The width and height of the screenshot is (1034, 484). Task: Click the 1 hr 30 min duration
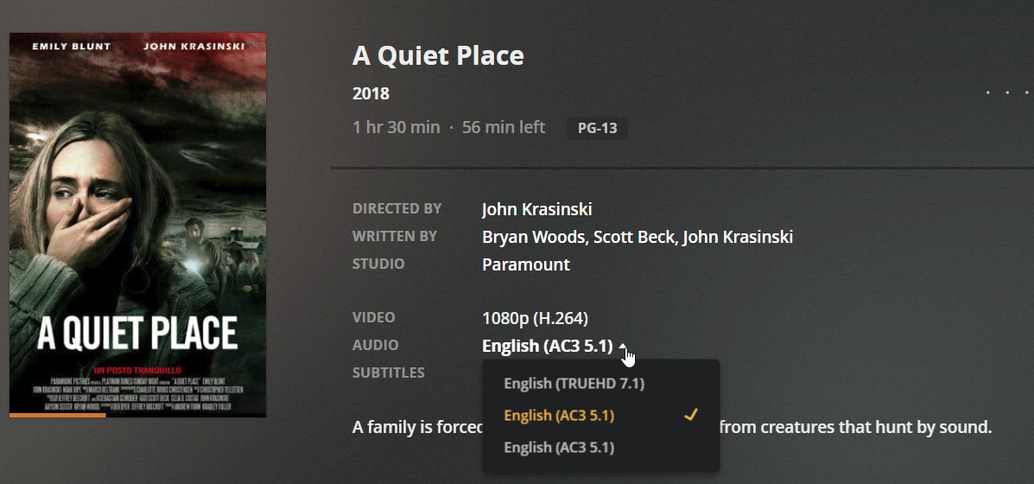tap(396, 128)
